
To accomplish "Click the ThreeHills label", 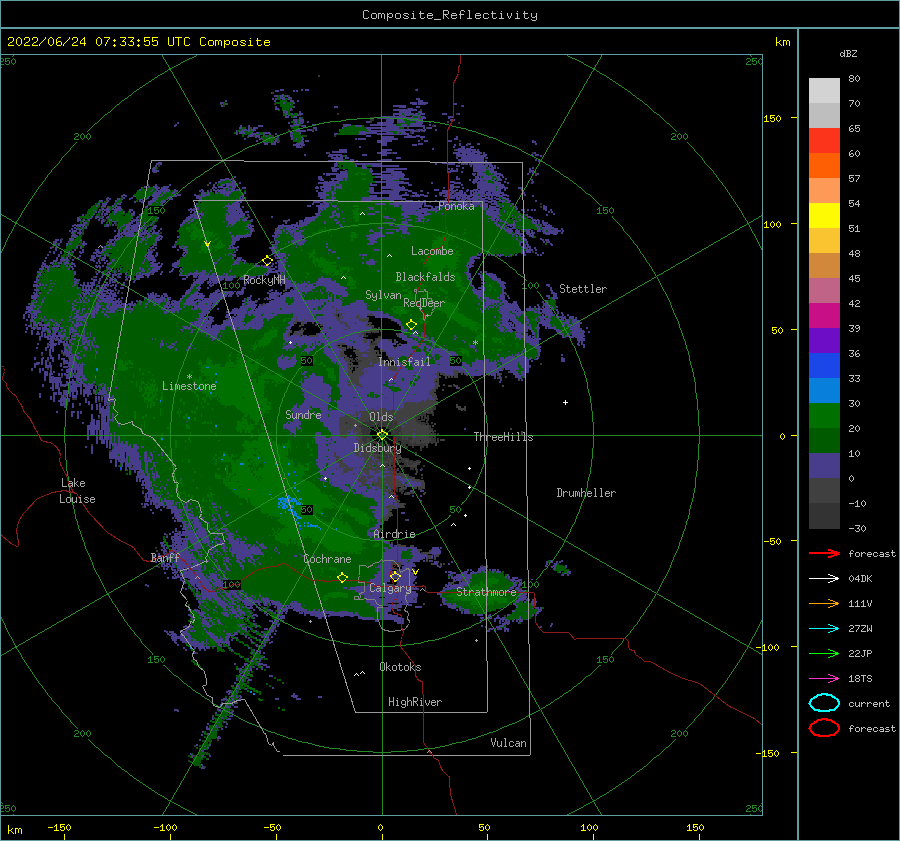I will [503, 437].
